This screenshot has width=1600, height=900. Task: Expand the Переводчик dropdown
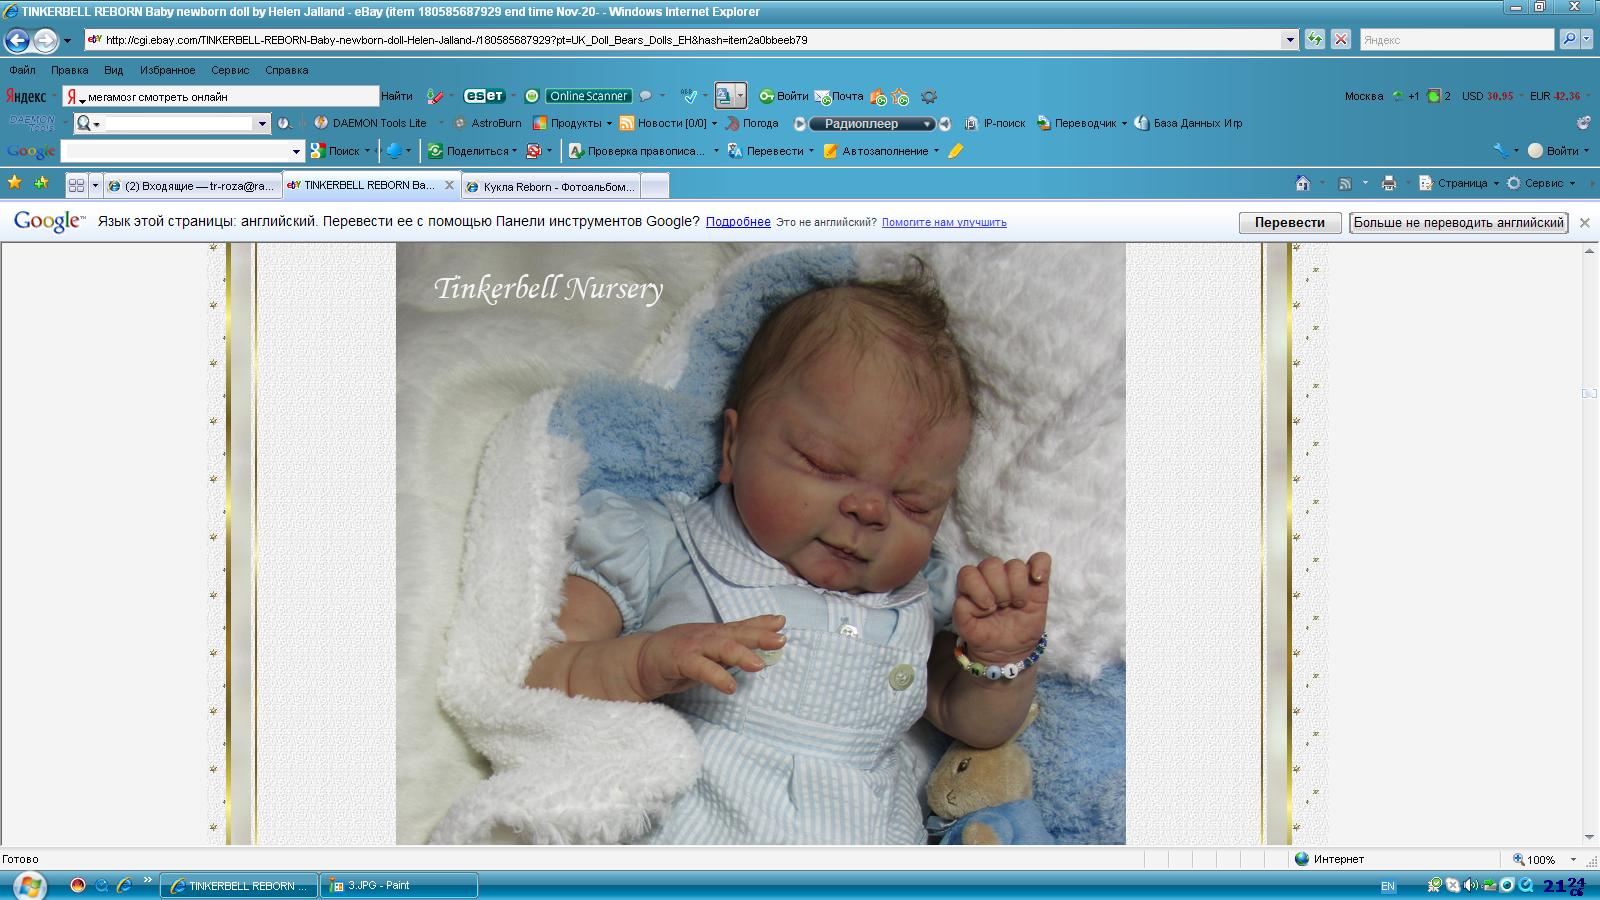pos(1124,124)
